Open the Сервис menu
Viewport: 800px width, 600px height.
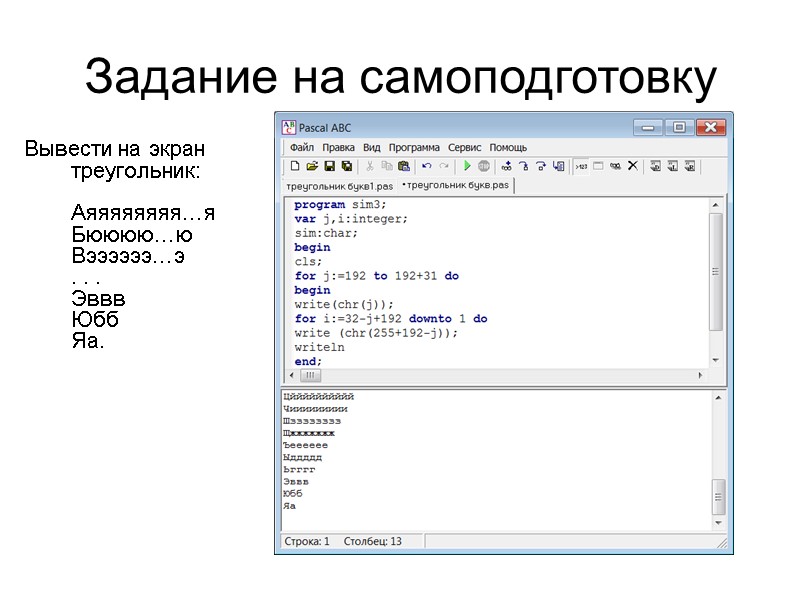coord(464,147)
